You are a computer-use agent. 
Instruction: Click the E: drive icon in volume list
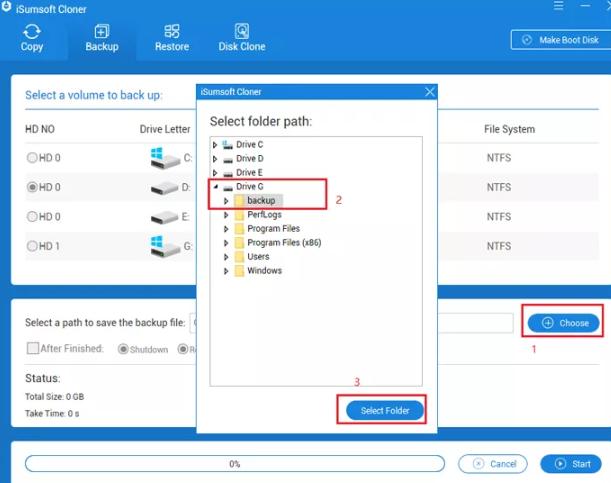pos(164,218)
